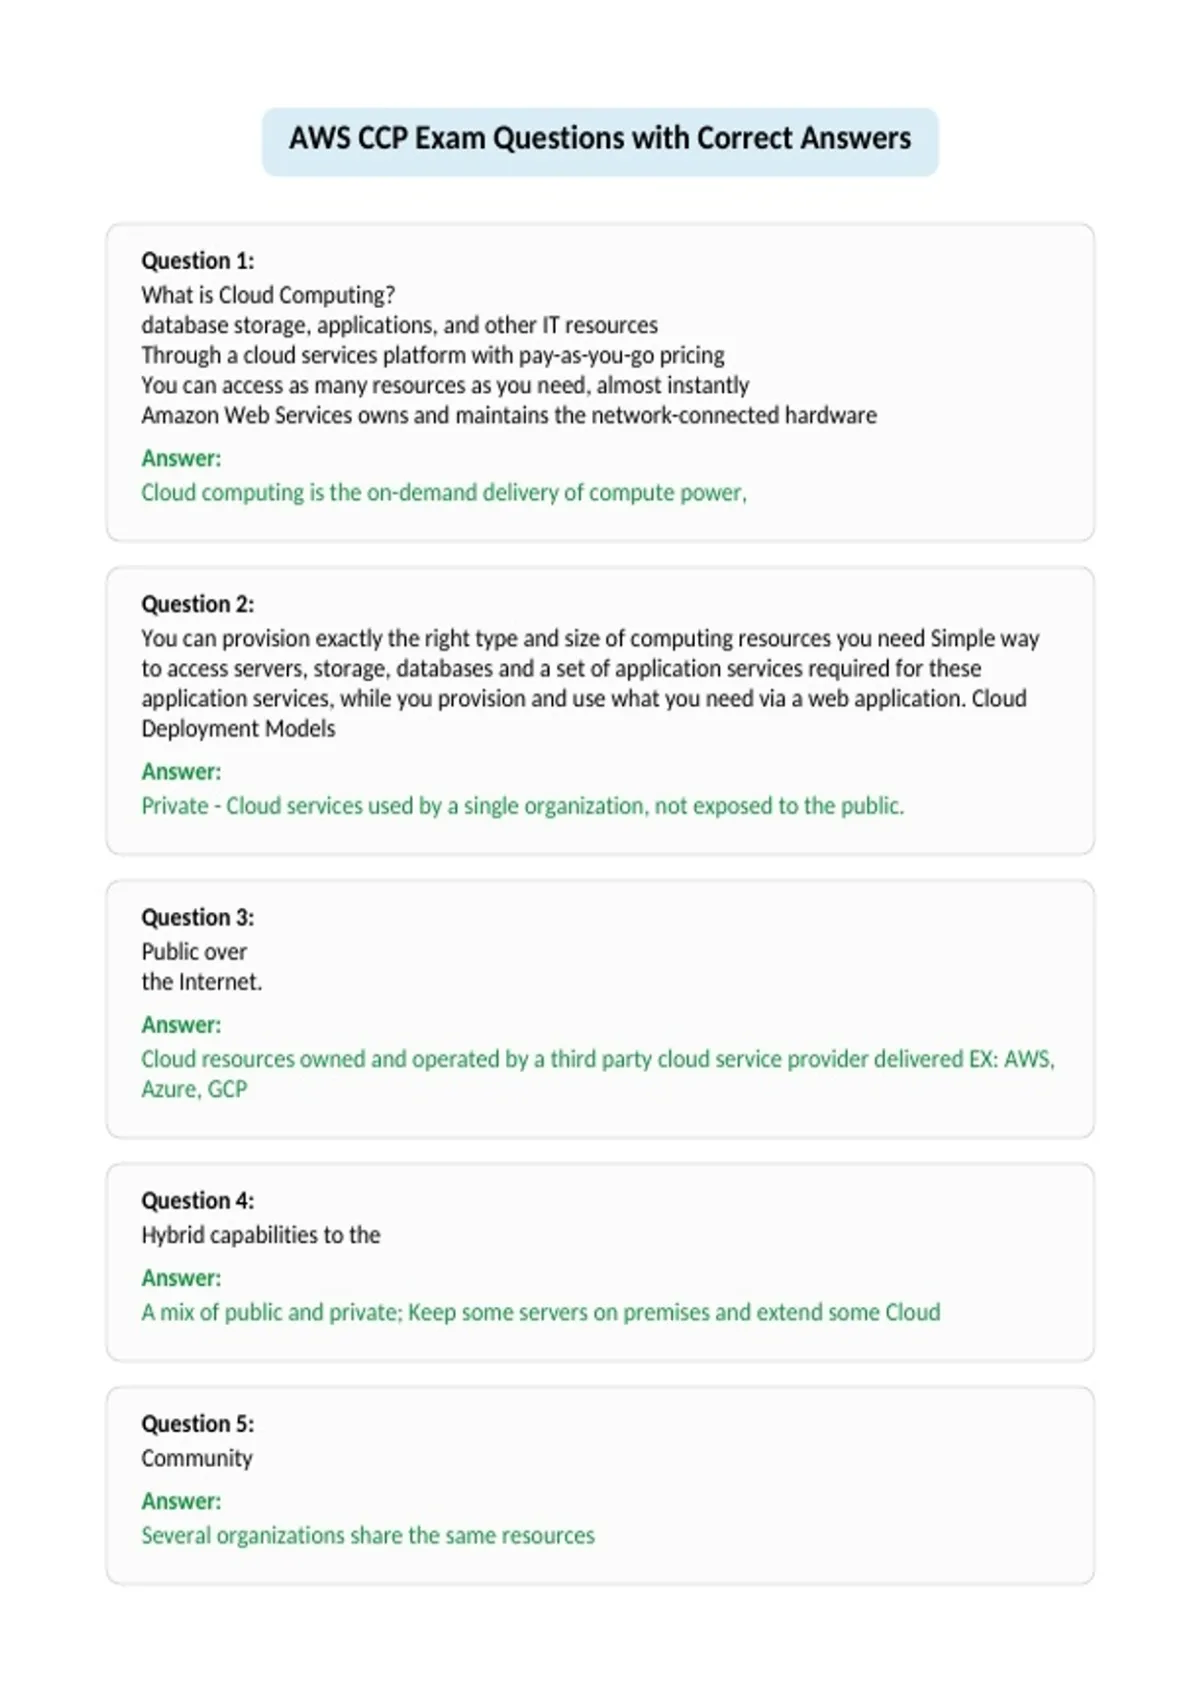
Task: Select the answer mentioning 'Azure, GCP'
Action: coord(598,1074)
